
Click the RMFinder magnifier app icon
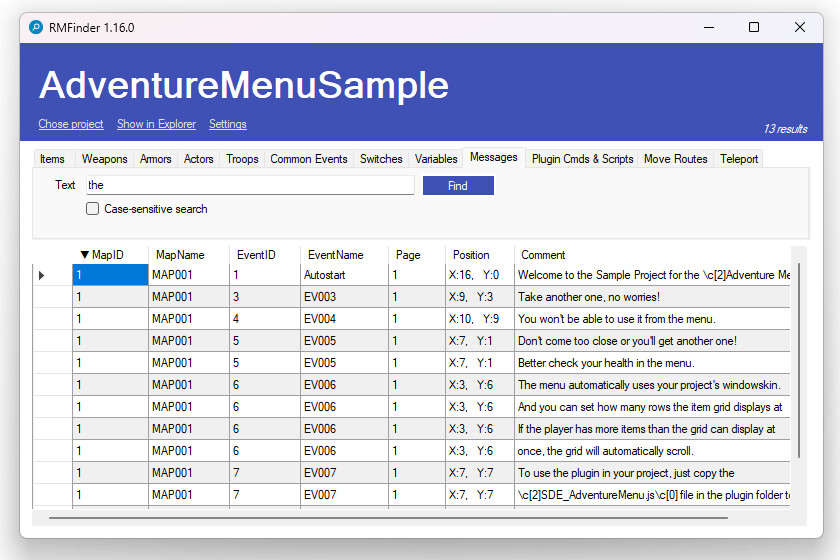point(36,28)
